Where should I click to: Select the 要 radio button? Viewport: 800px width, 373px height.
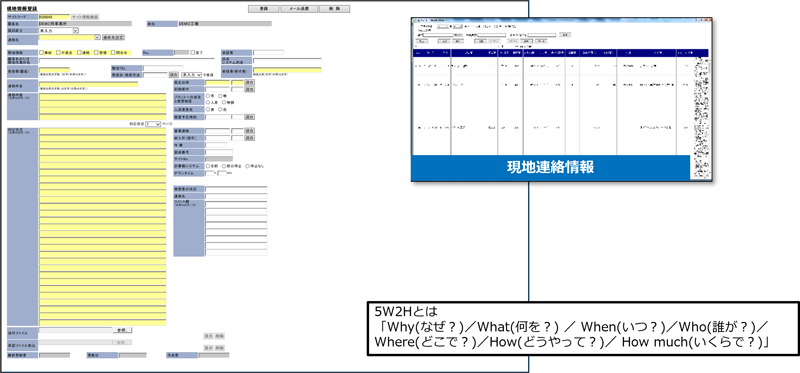click(208, 109)
